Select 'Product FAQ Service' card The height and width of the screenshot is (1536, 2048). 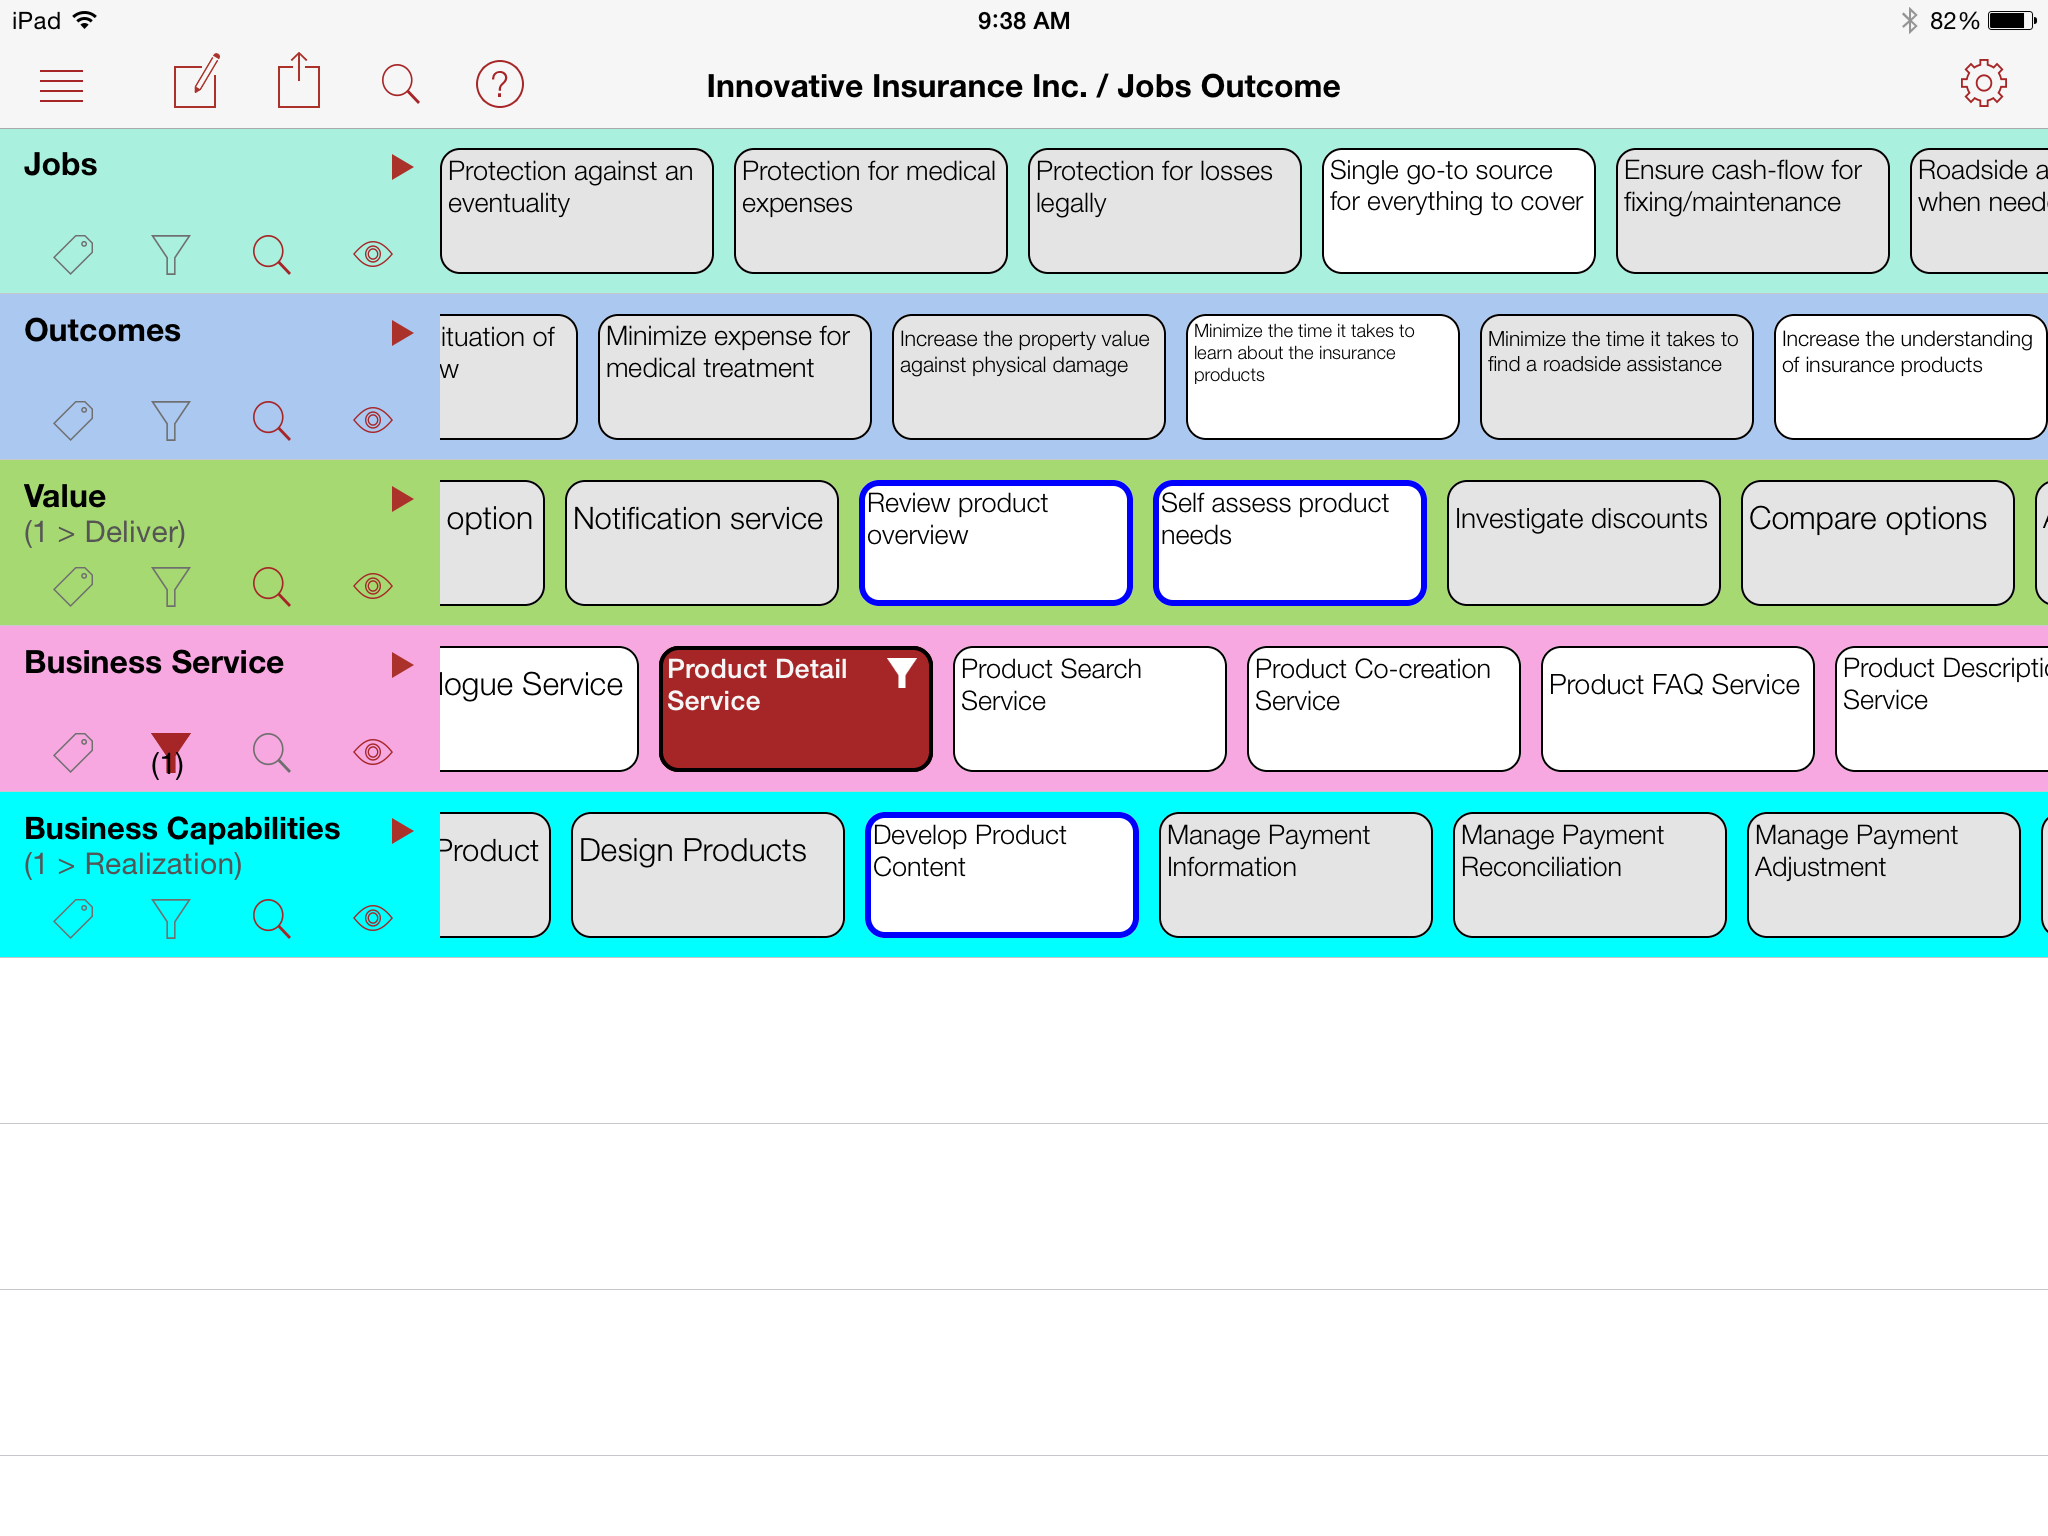1678,709
